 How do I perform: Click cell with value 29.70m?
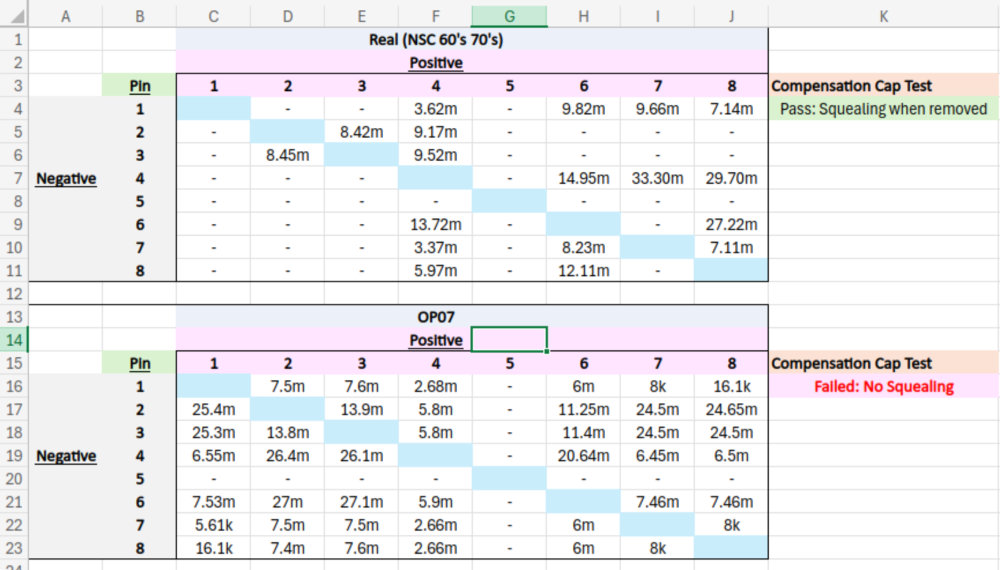click(732, 179)
